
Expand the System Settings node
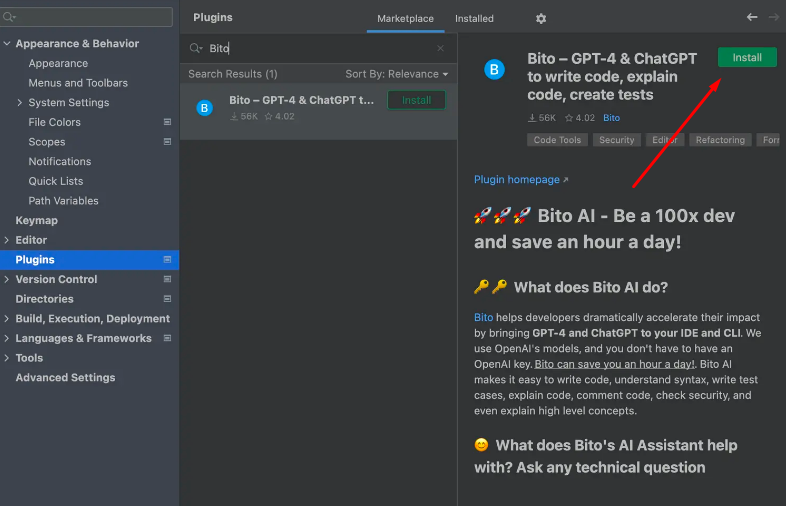point(20,102)
